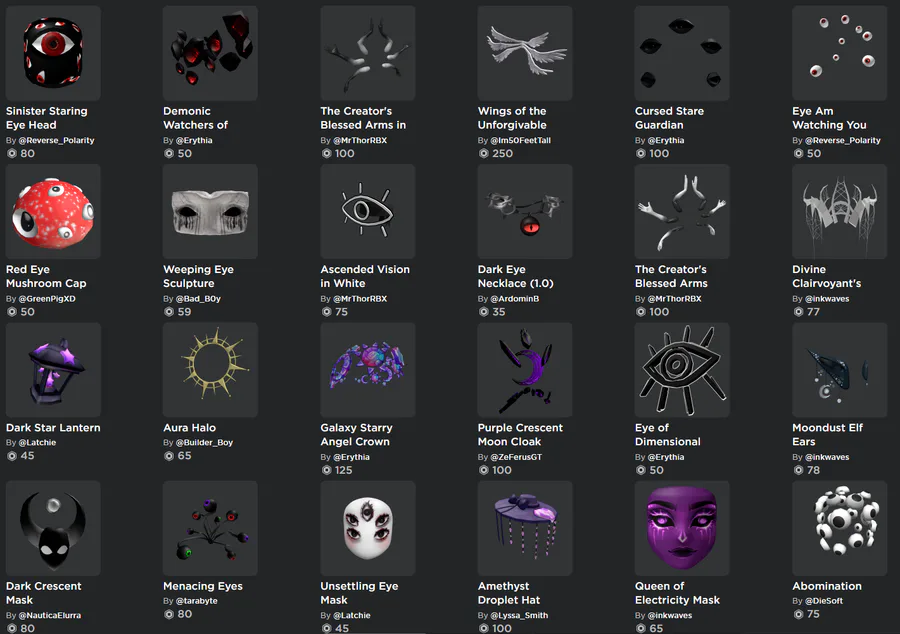Screen dimensions: 900x634
Task: Open the Moondust Elf Ears title link
Action: click(x=827, y=434)
